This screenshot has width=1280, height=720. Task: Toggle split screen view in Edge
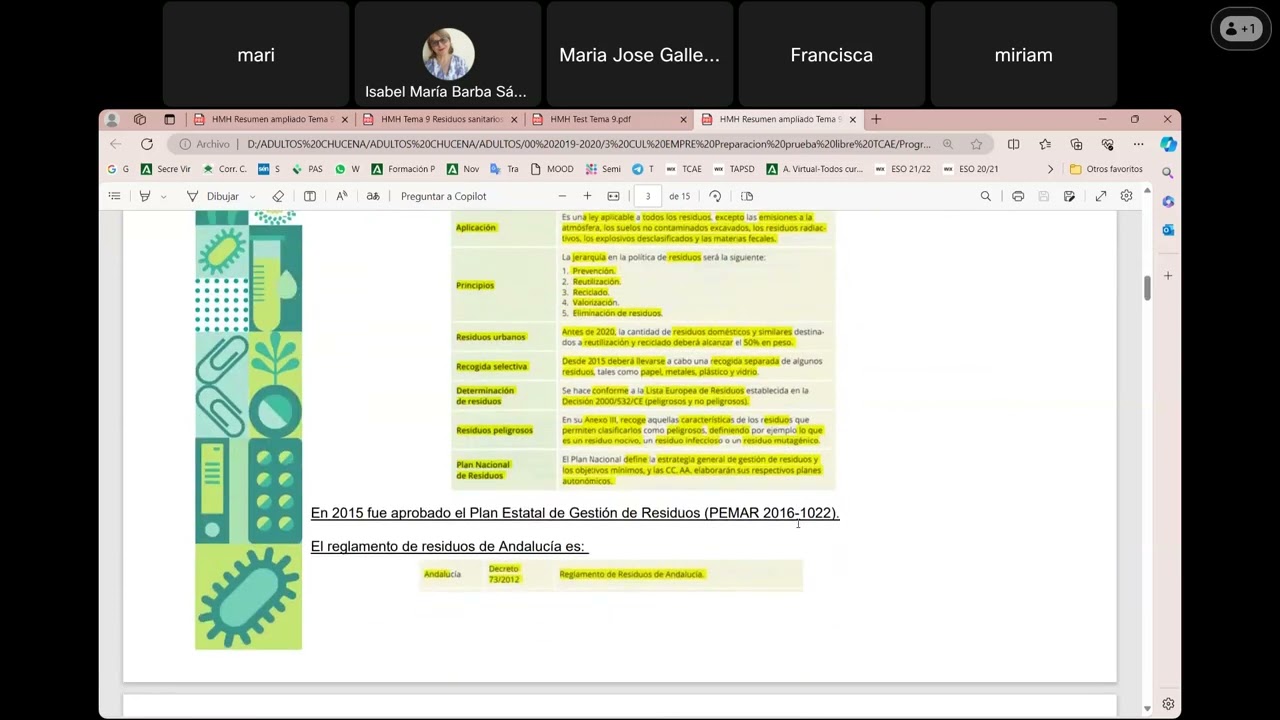[x=1014, y=144]
